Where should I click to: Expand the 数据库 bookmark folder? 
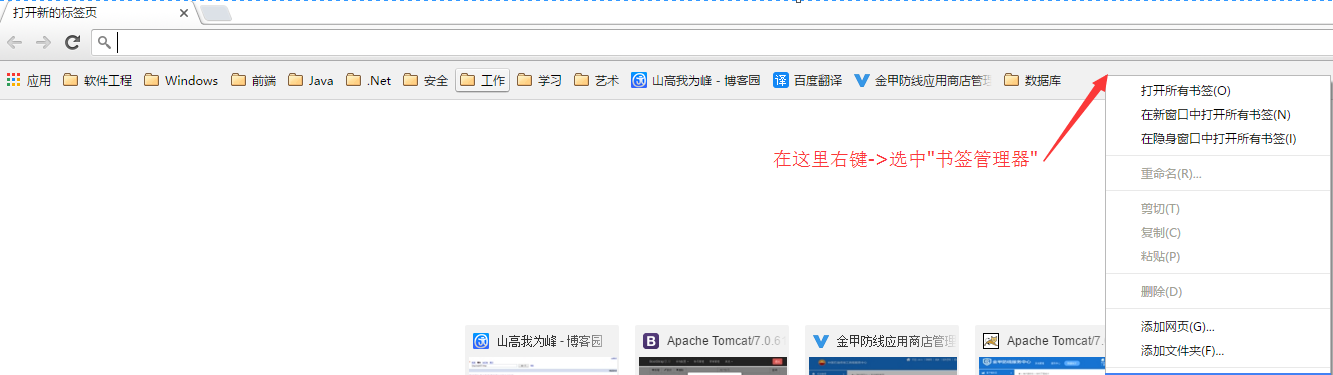point(1032,81)
